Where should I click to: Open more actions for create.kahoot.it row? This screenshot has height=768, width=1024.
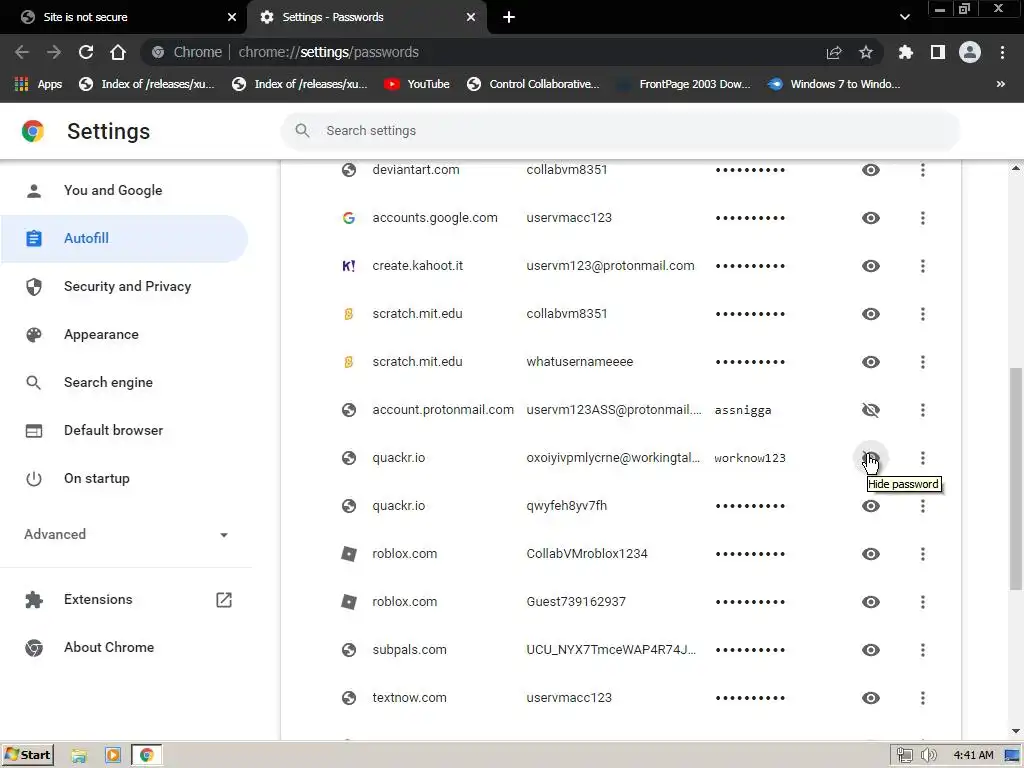pyautogui.click(x=923, y=266)
